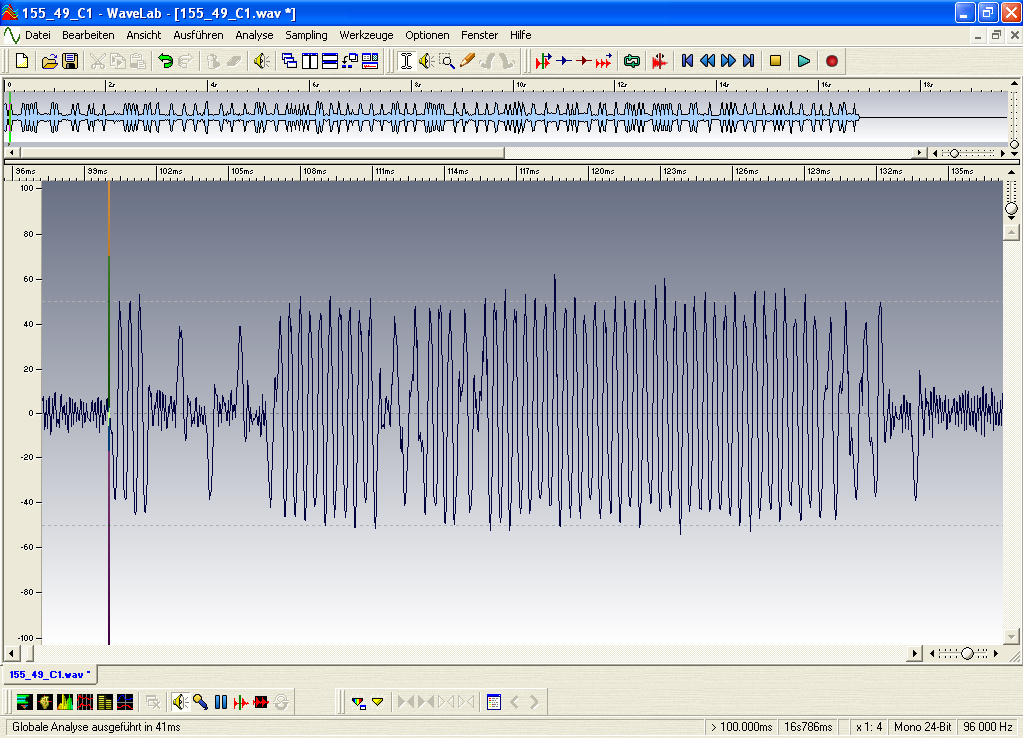This screenshot has height=738, width=1023.
Task: Click the Save file disk icon
Action: pyautogui.click(x=70, y=61)
